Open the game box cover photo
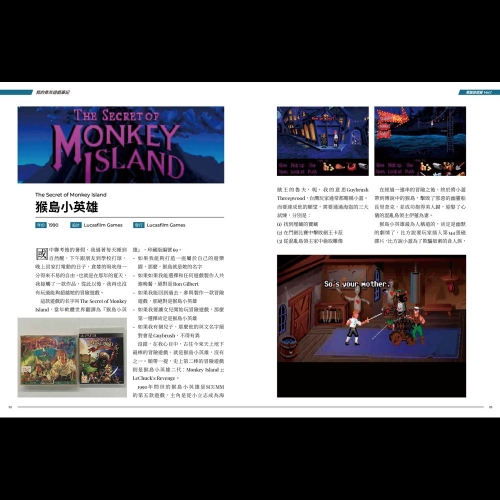The image size is (500, 500). click(x=49, y=360)
